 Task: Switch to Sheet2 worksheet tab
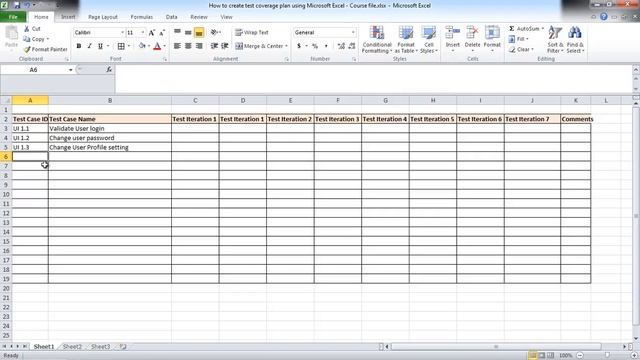tap(72, 347)
